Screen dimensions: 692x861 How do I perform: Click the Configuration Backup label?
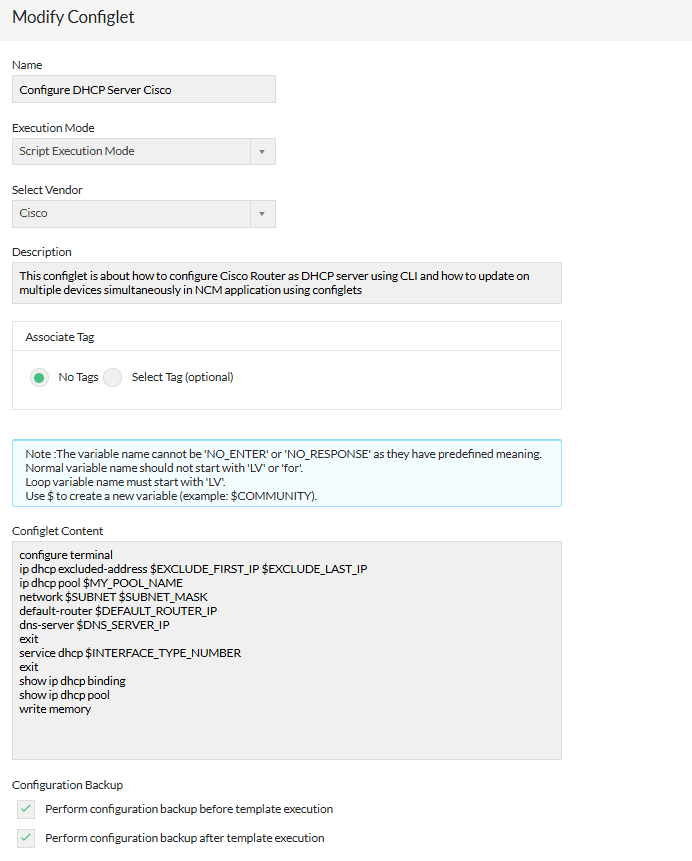67,784
